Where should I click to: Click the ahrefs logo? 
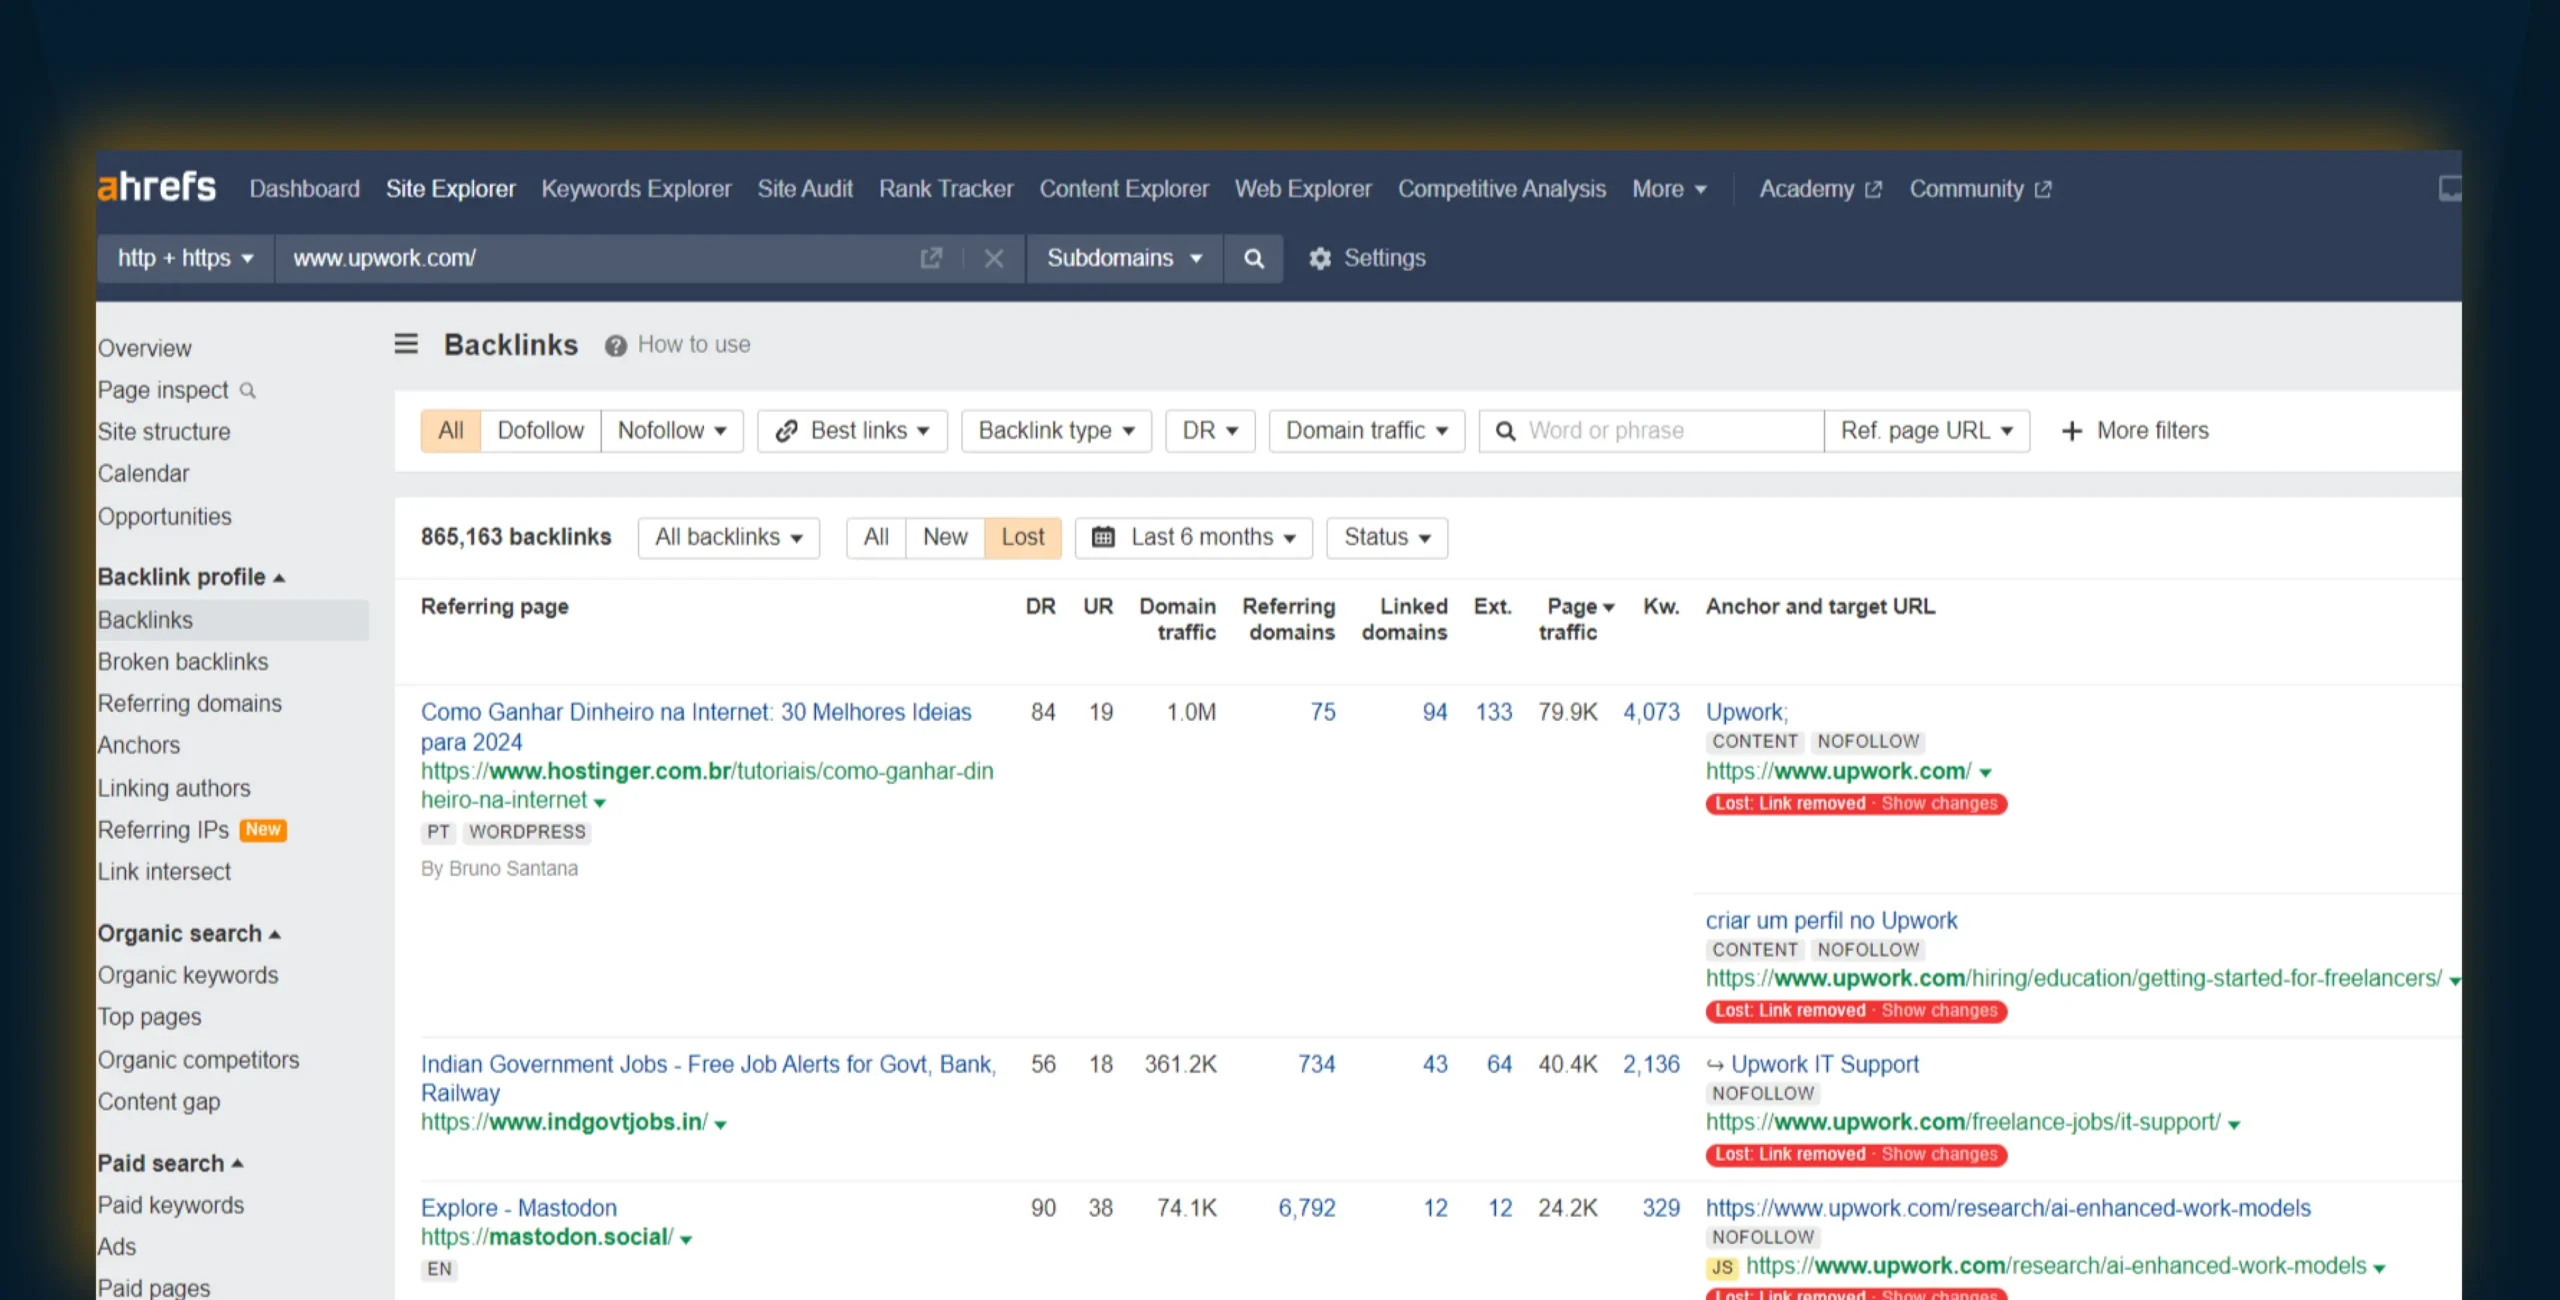157,188
